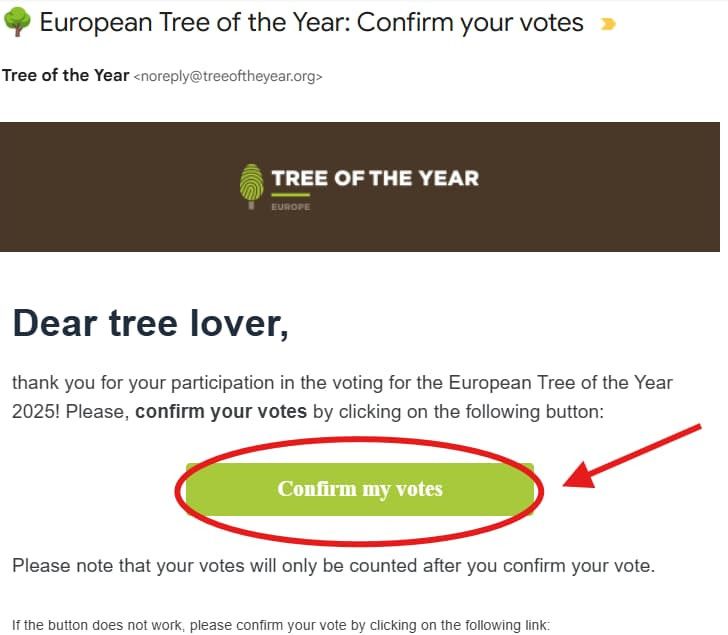Screen dimensions: 728x635
Task: Click the "Dear tree lover," heading
Action: 150,322
